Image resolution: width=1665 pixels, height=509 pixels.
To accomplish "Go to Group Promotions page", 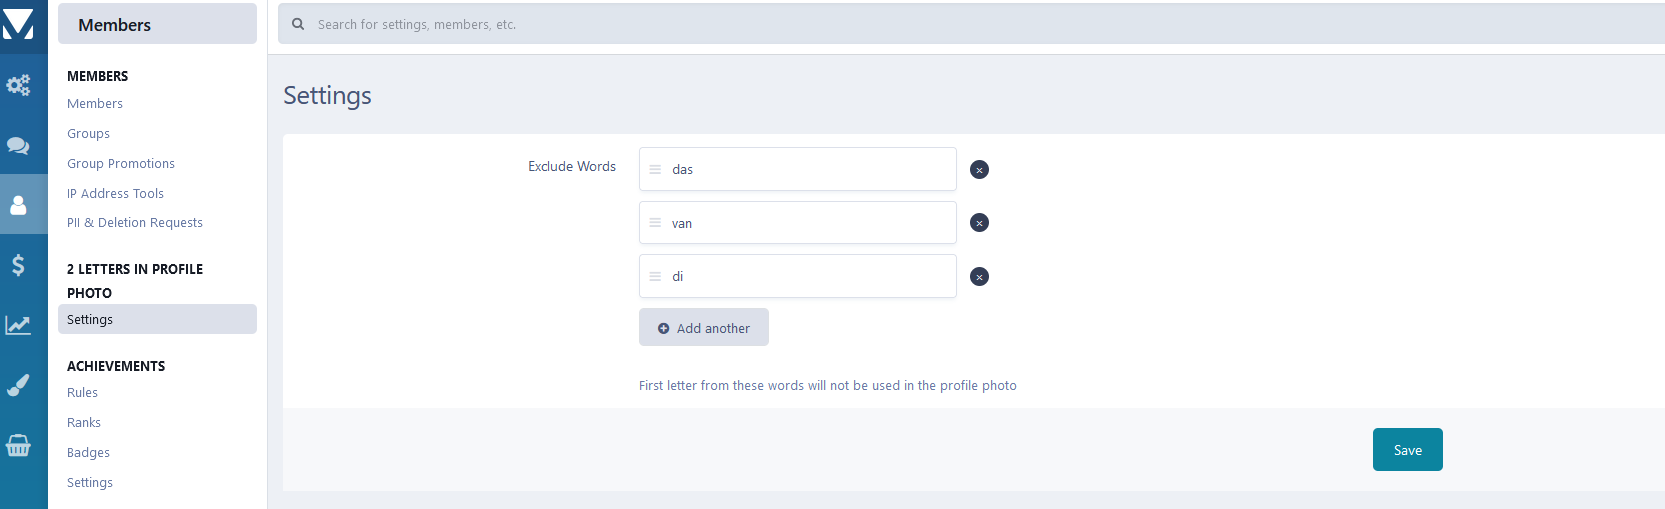I will click(x=121, y=164).
